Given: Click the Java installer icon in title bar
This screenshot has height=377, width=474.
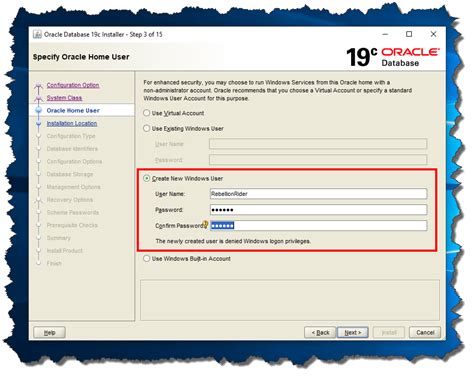Looking at the screenshot, I should click(37, 34).
